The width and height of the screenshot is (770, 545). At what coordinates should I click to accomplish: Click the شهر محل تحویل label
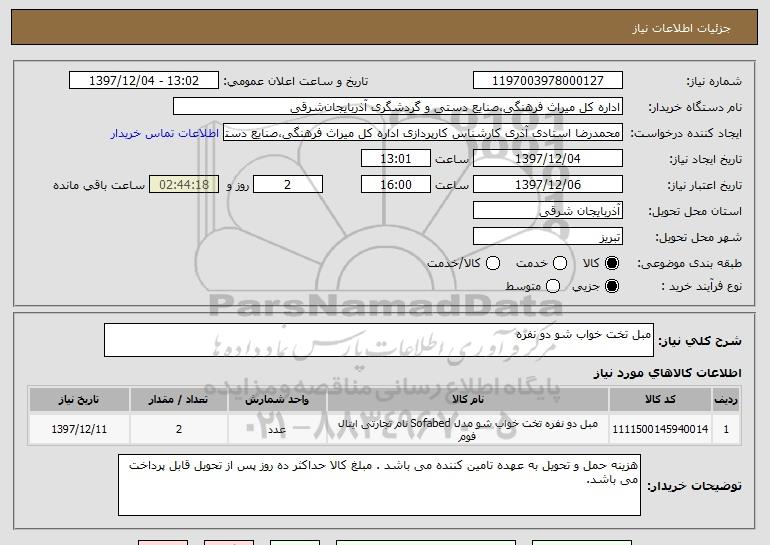click(x=699, y=237)
